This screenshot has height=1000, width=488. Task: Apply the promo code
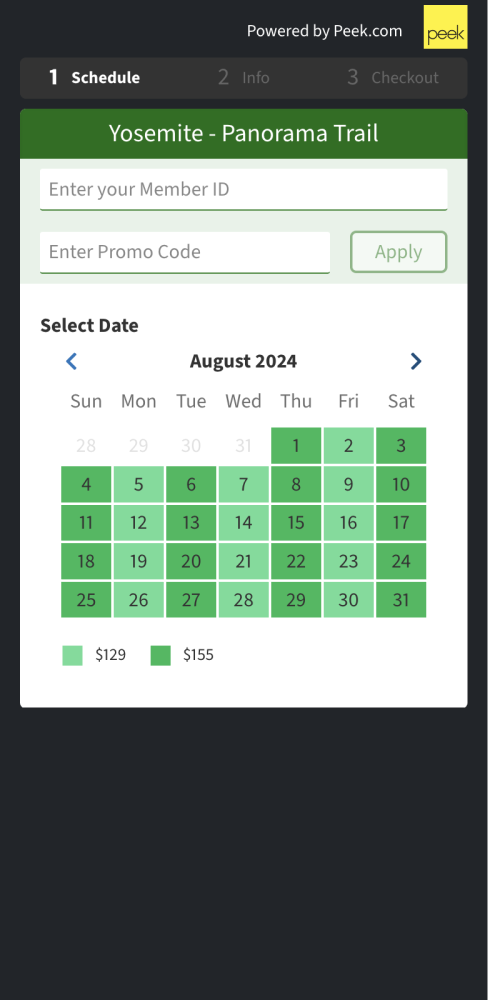(x=399, y=252)
